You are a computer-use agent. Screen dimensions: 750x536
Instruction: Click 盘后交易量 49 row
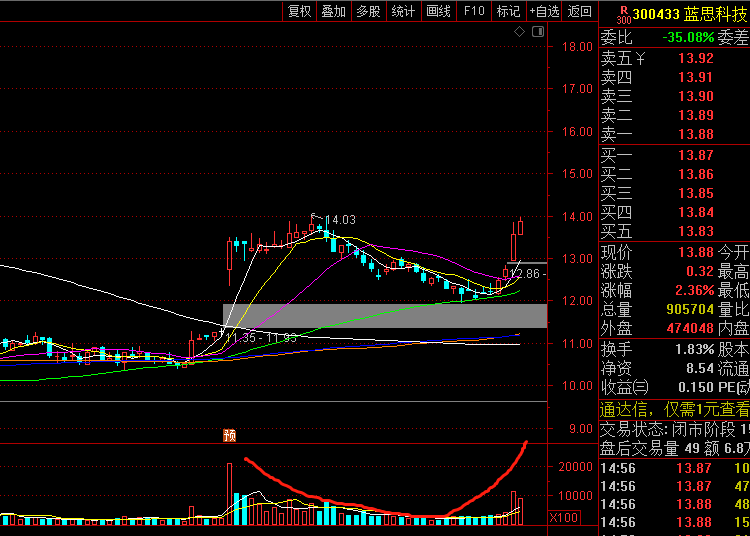674,448
